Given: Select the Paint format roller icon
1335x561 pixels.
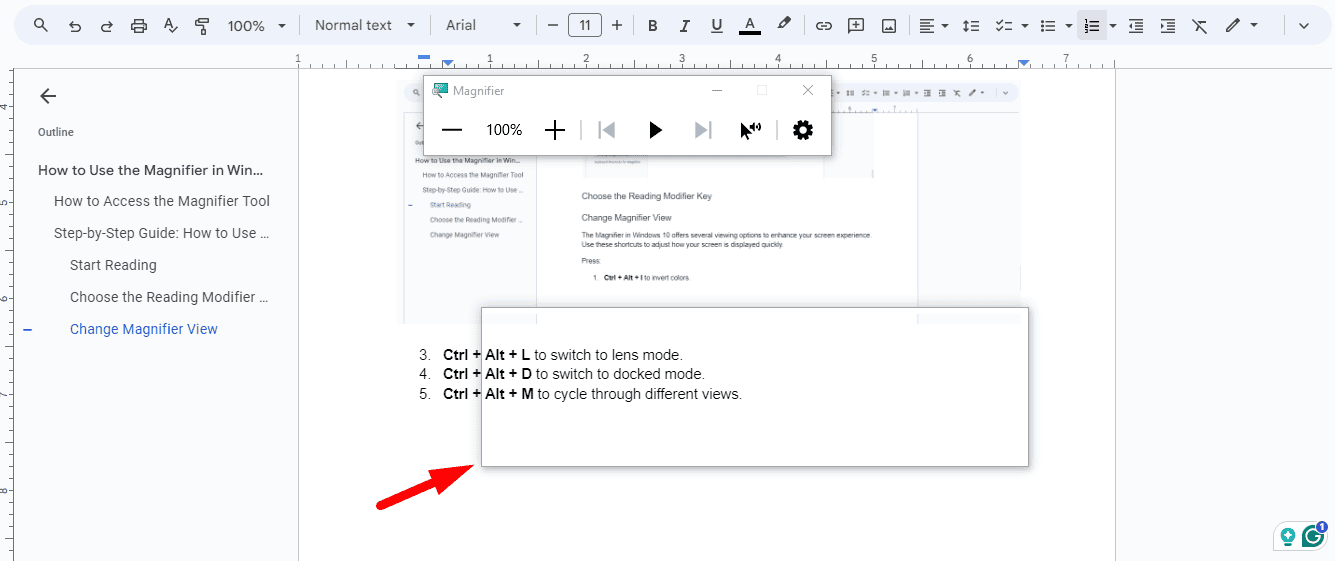Looking at the screenshot, I should point(203,26).
